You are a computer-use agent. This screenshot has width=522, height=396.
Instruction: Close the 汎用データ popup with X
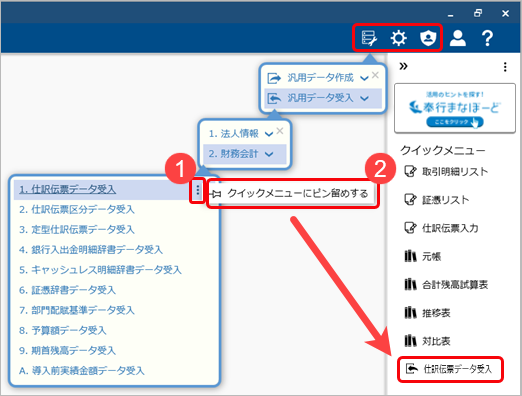(x=375, y=75)
